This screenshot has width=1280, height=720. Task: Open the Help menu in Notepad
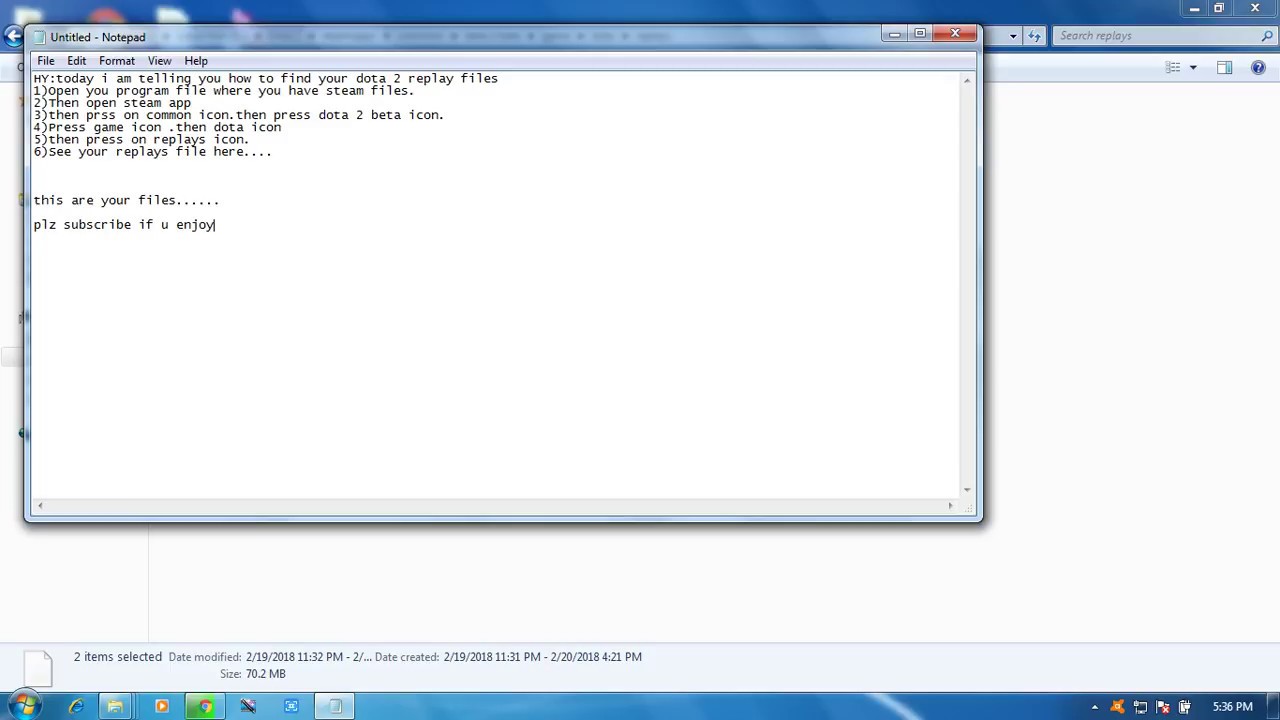tap(196, 61)
